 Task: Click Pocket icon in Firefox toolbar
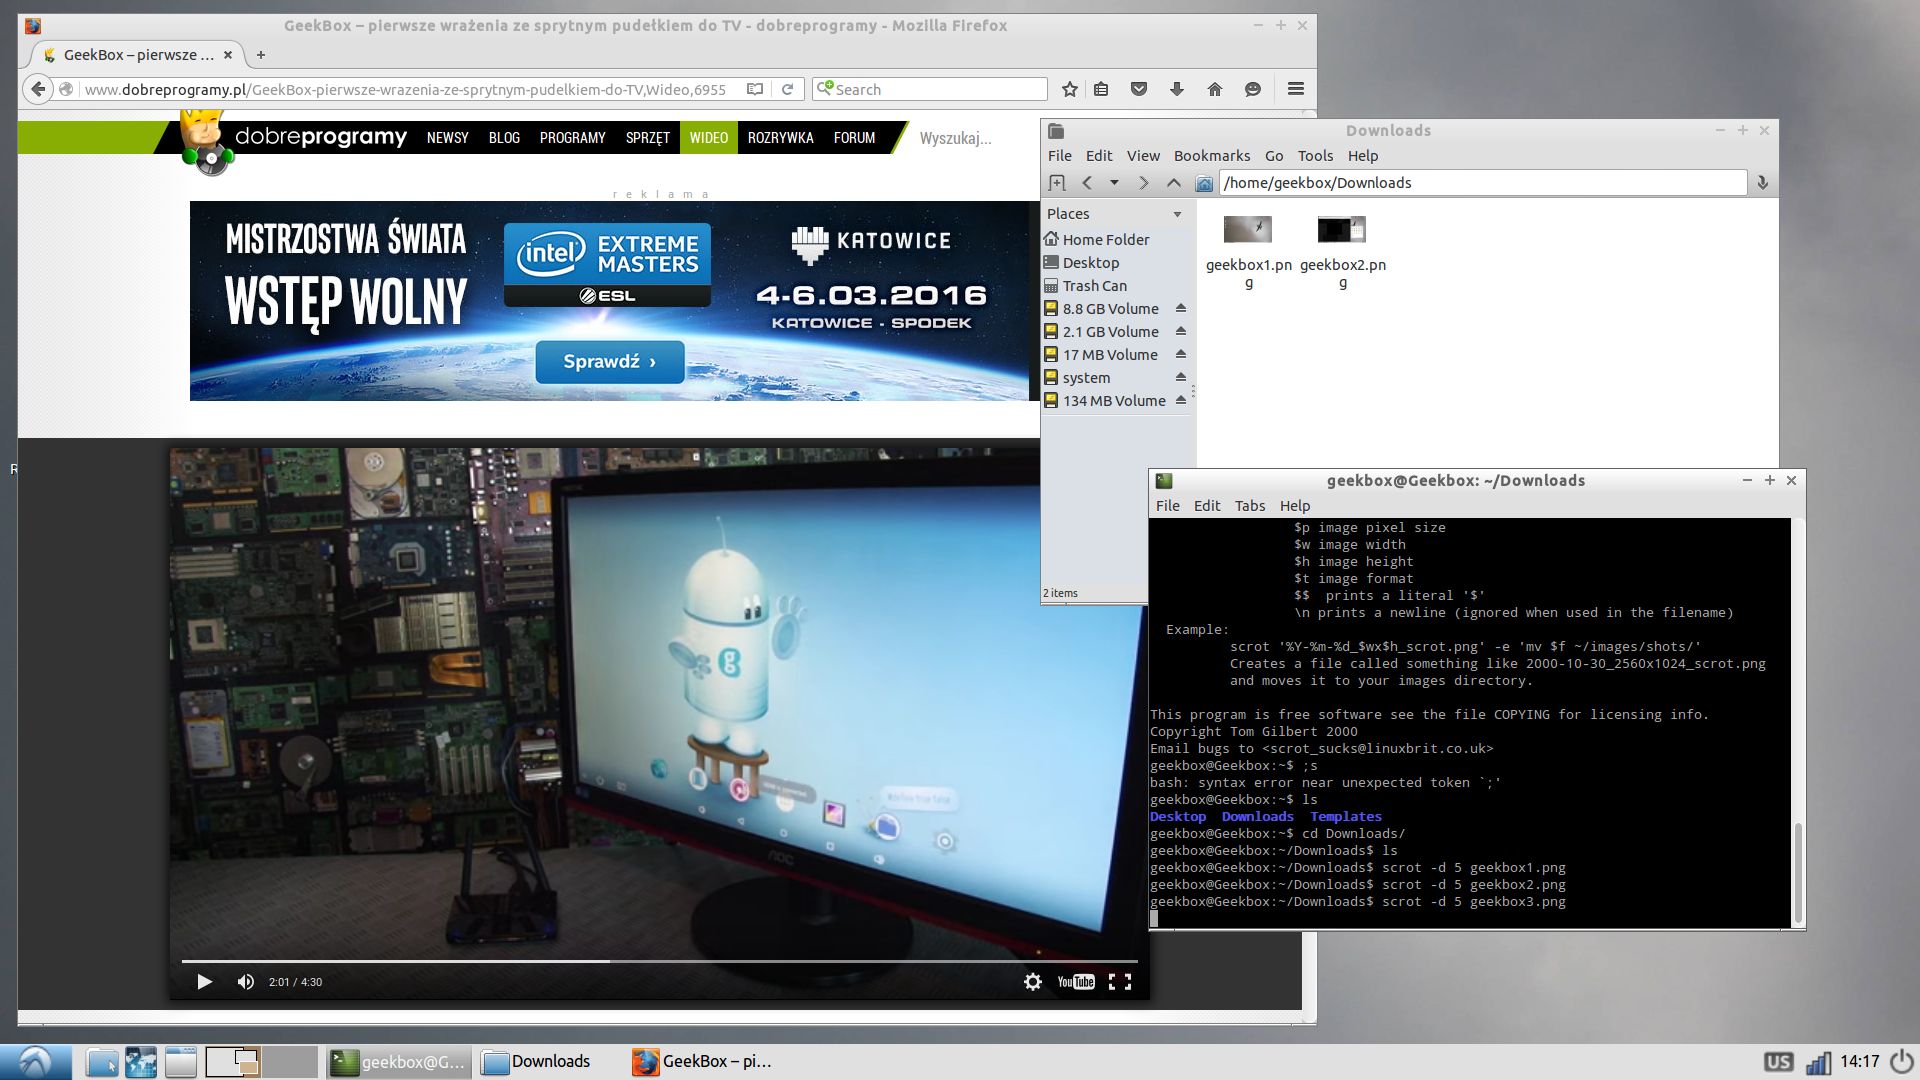coord(1139,89)
